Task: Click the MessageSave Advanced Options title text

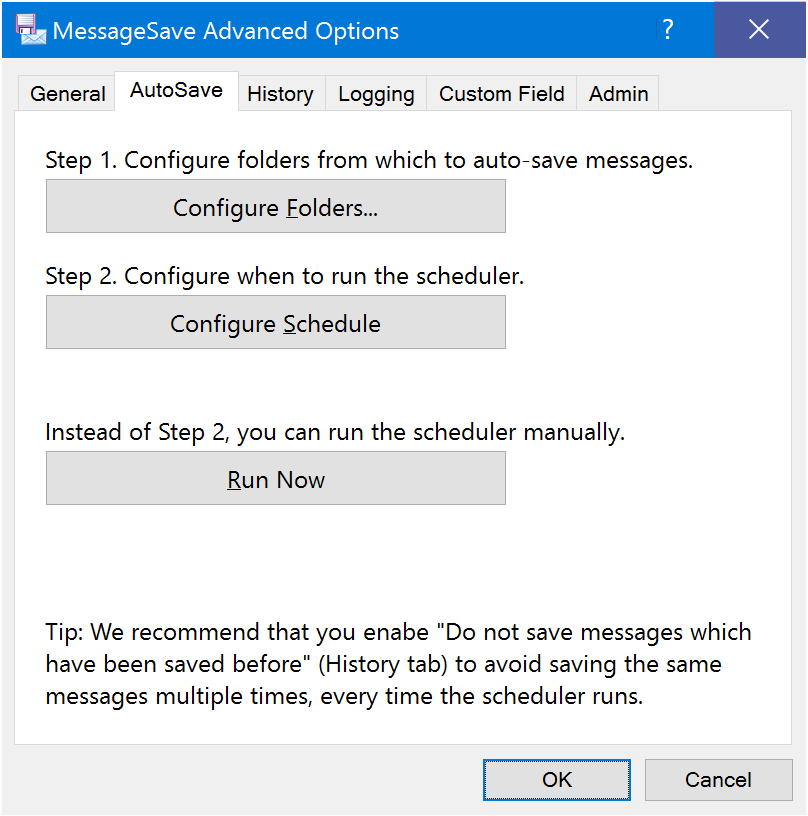Action: pyautogui.click(x=226, y=31)
